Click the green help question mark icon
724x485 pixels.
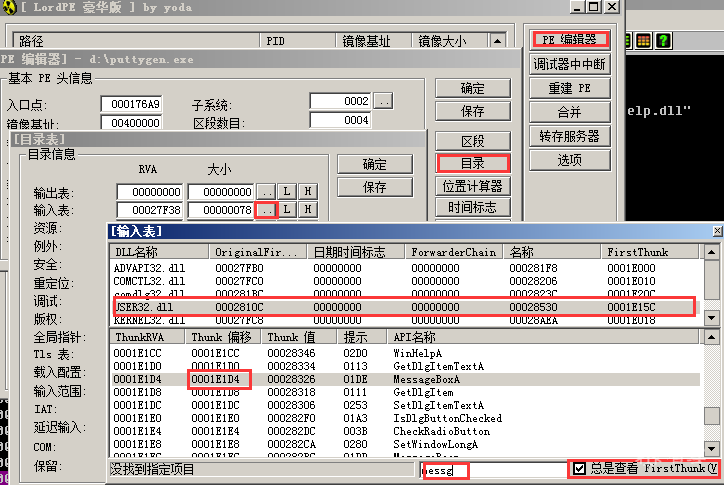coord(664,41)
